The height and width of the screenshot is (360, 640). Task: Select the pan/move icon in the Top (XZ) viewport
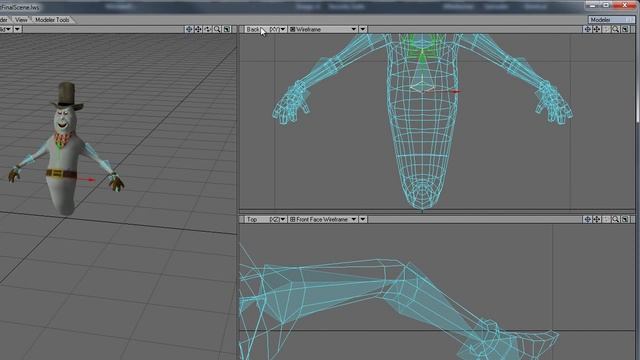point(597,220)
